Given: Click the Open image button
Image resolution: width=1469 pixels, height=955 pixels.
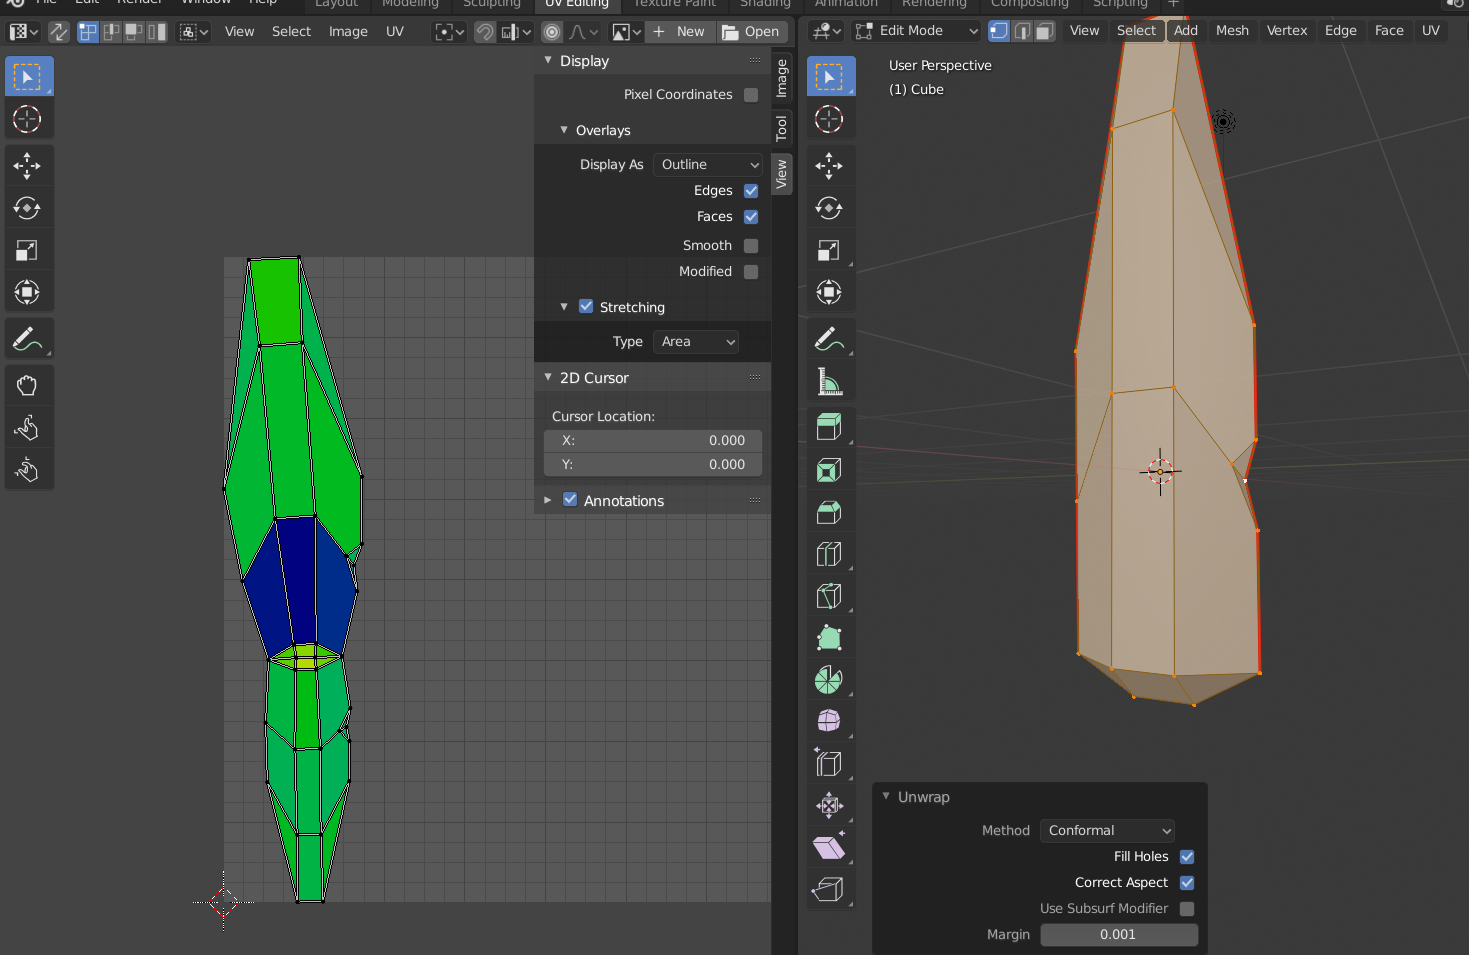Looking at the screenshot, I should (752, 32).
